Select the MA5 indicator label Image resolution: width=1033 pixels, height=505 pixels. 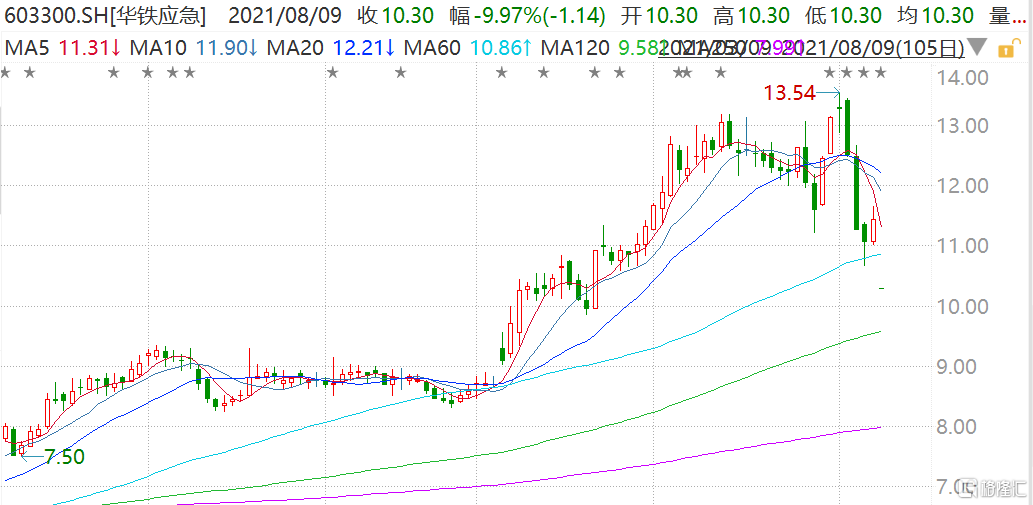(x=28, y=48)
